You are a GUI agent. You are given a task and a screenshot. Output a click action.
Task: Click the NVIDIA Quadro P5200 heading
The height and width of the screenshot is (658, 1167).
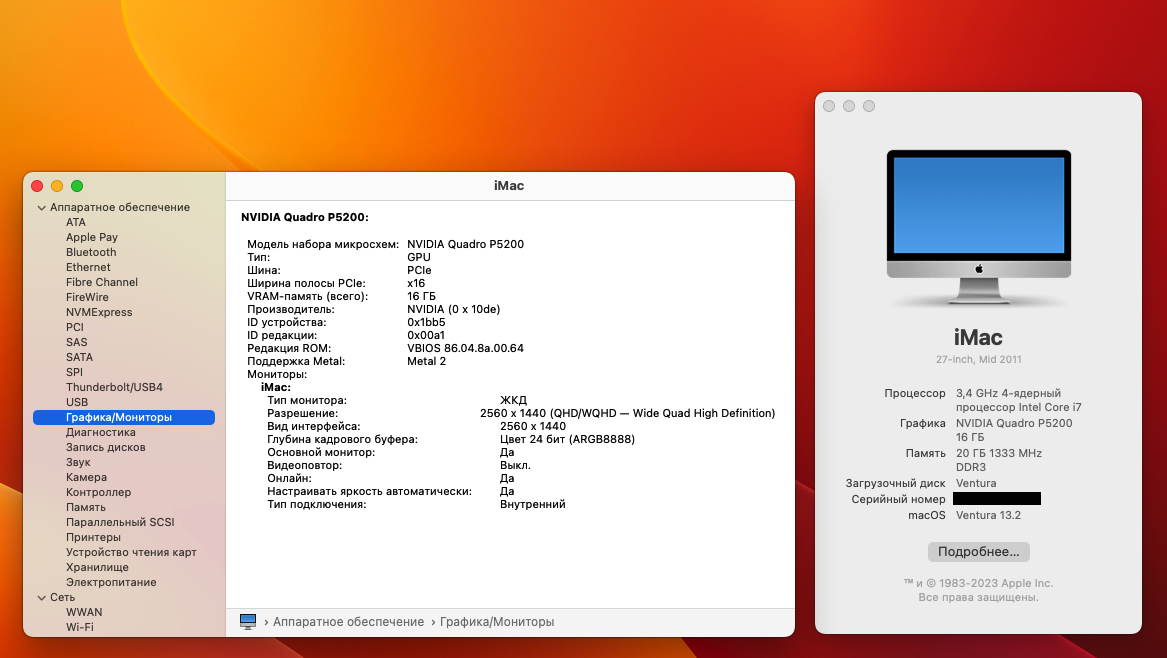click(x=305, y=217)
